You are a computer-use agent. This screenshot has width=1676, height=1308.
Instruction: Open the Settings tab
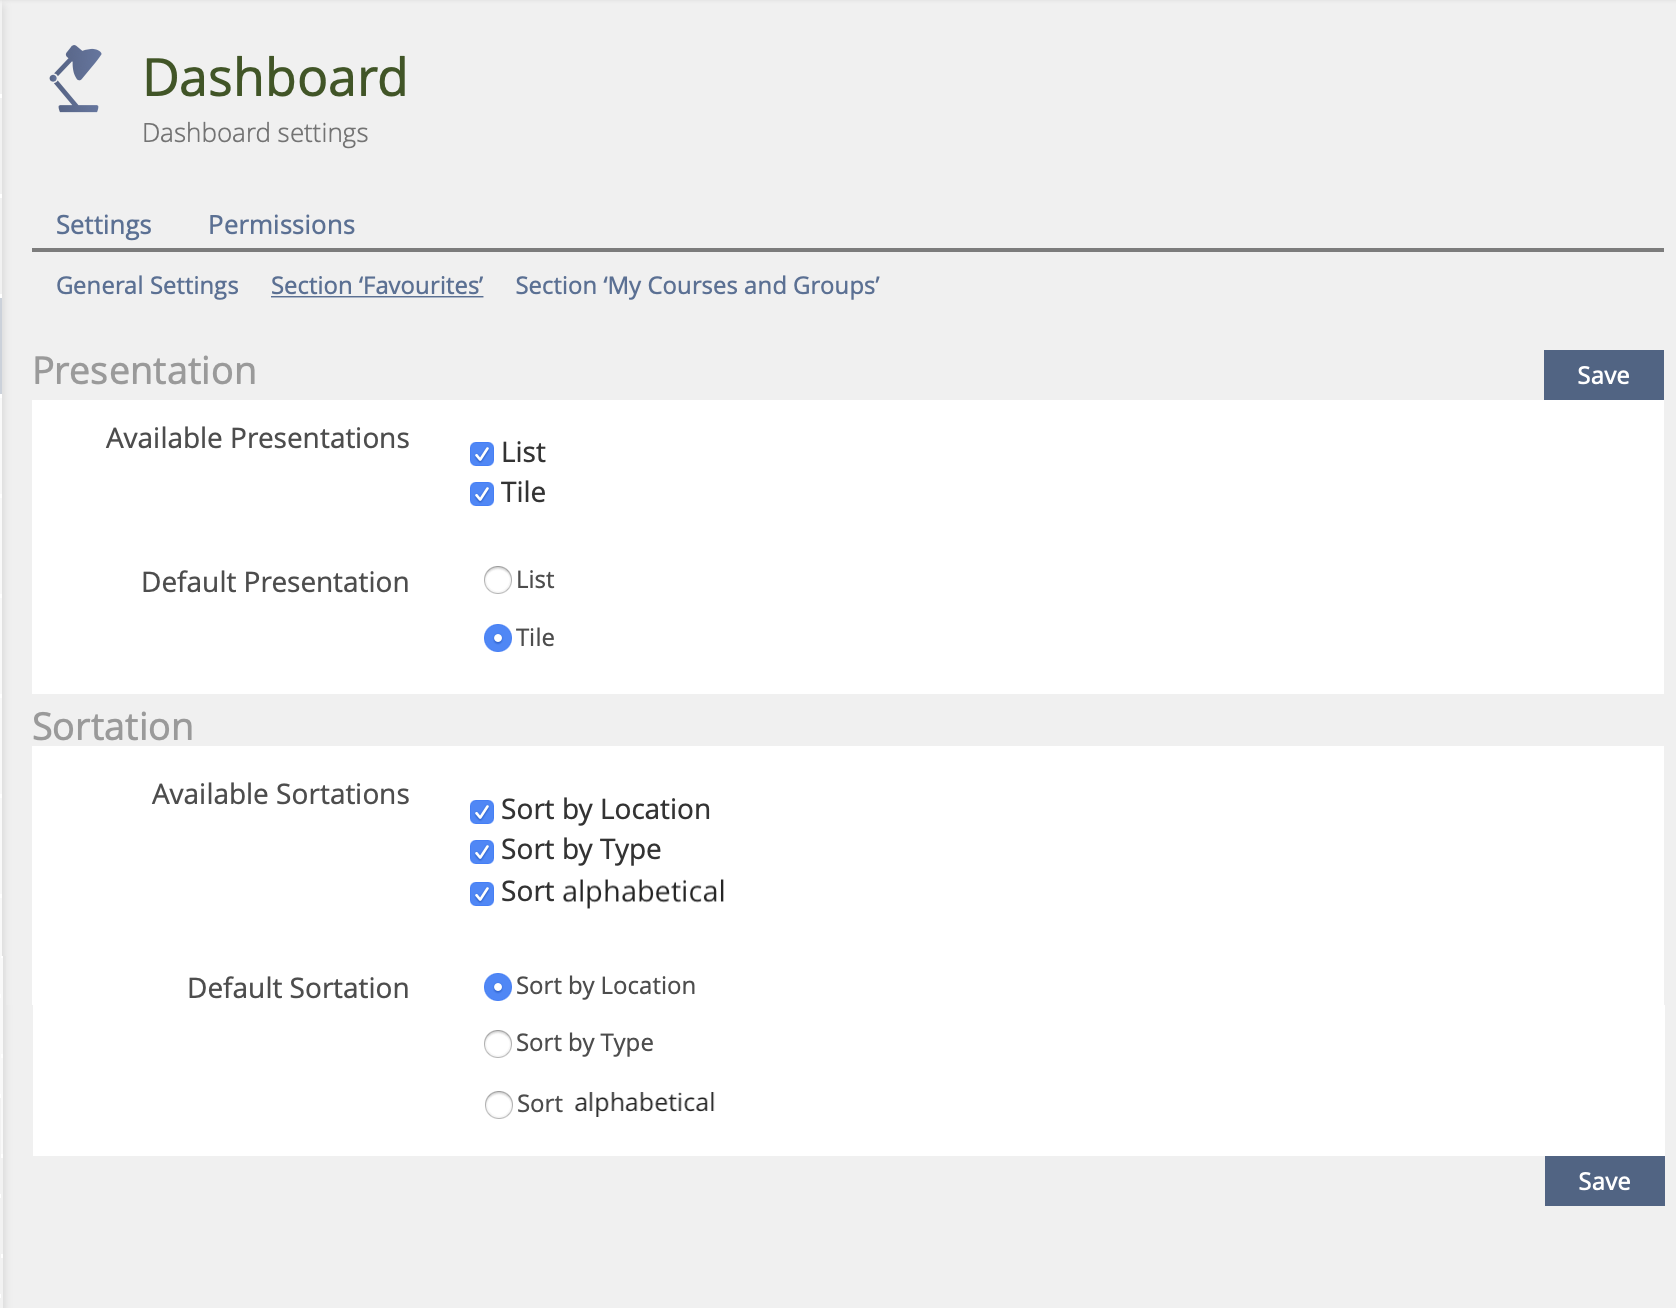tap(104, 225)
